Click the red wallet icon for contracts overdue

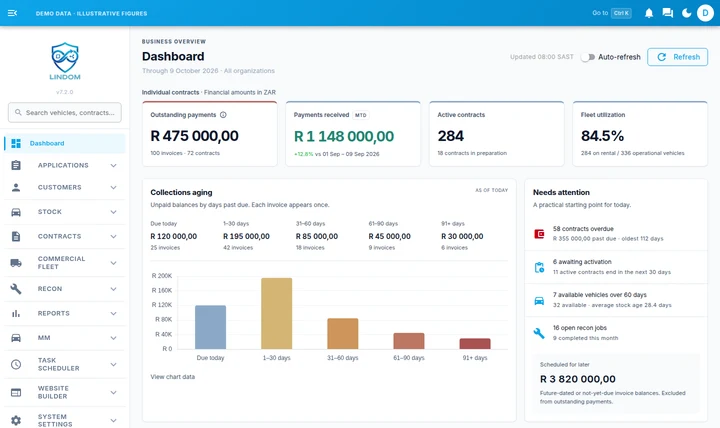[539, 234]
